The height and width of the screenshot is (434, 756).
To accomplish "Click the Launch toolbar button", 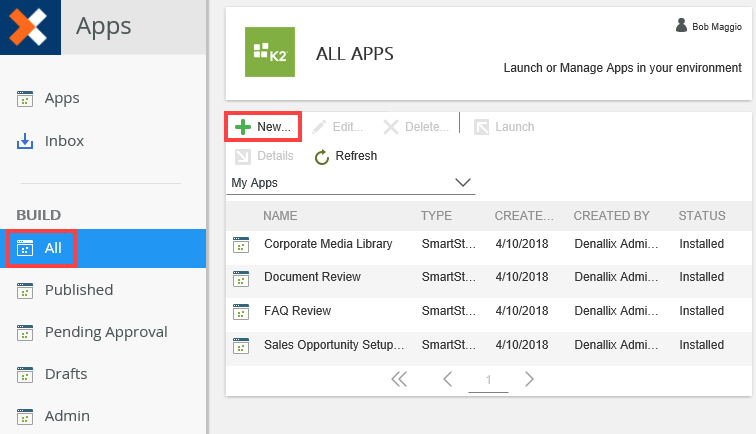I will point(504,127).
